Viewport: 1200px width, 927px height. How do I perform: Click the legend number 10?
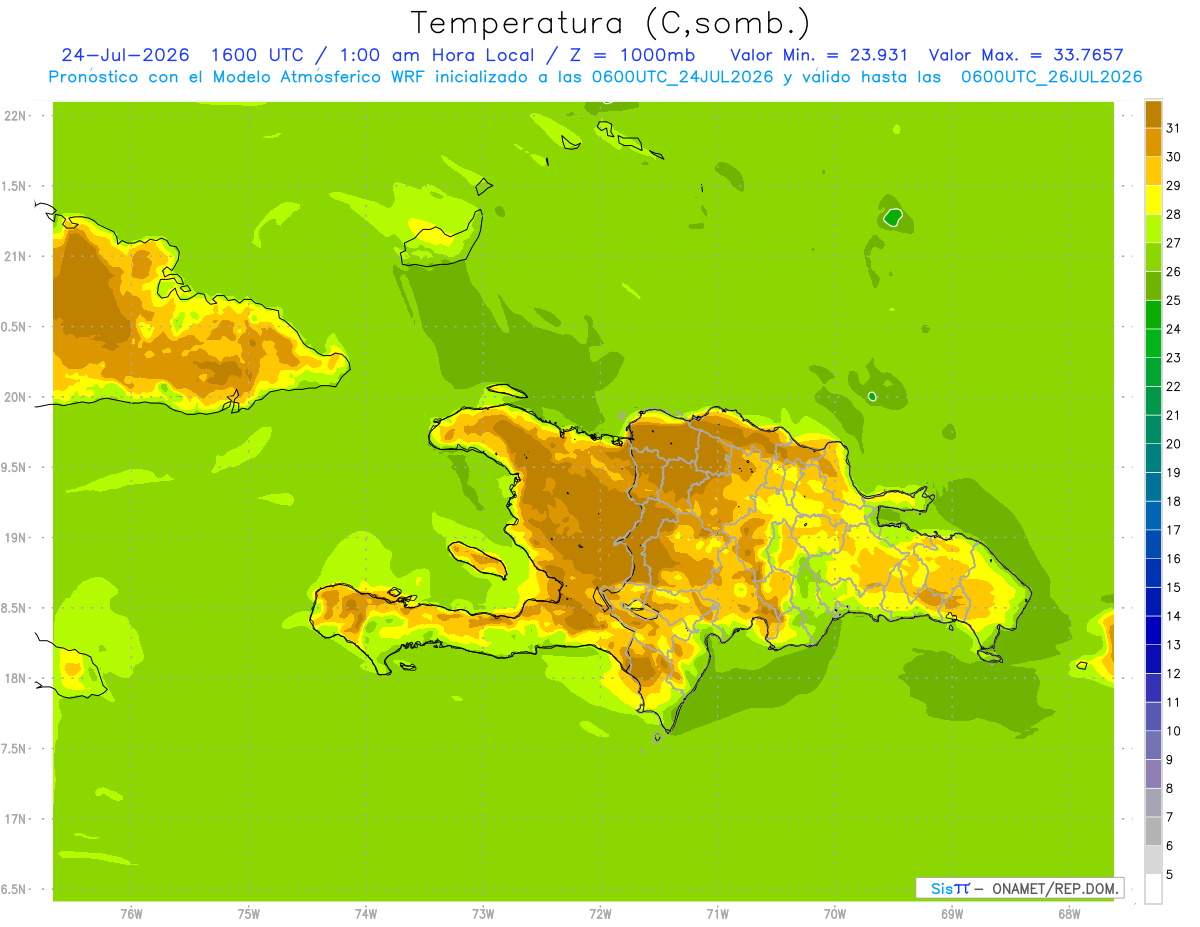click(1174, 731)
